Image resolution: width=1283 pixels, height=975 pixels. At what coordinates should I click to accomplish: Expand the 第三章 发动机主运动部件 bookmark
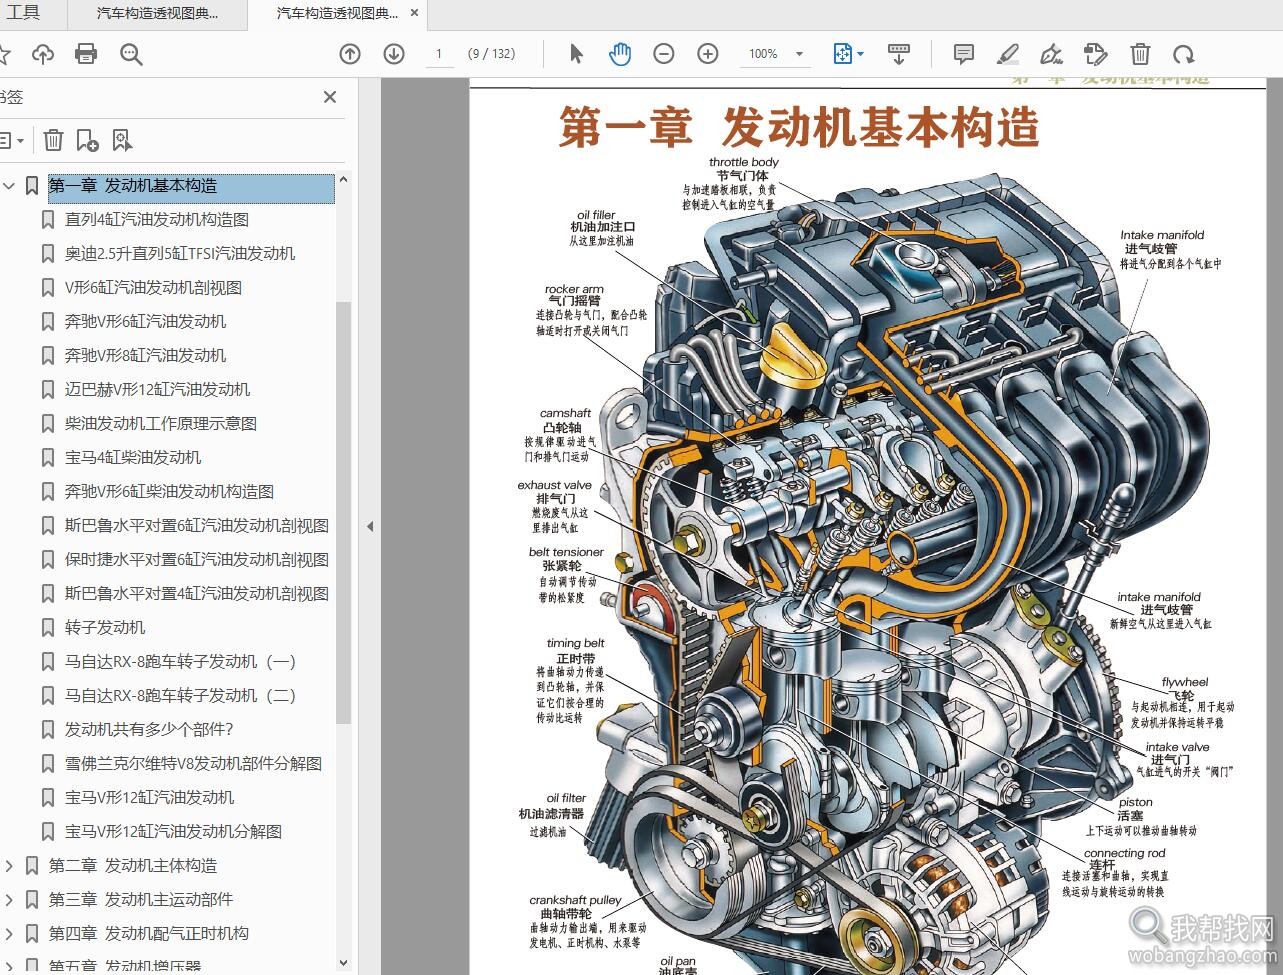9,900
